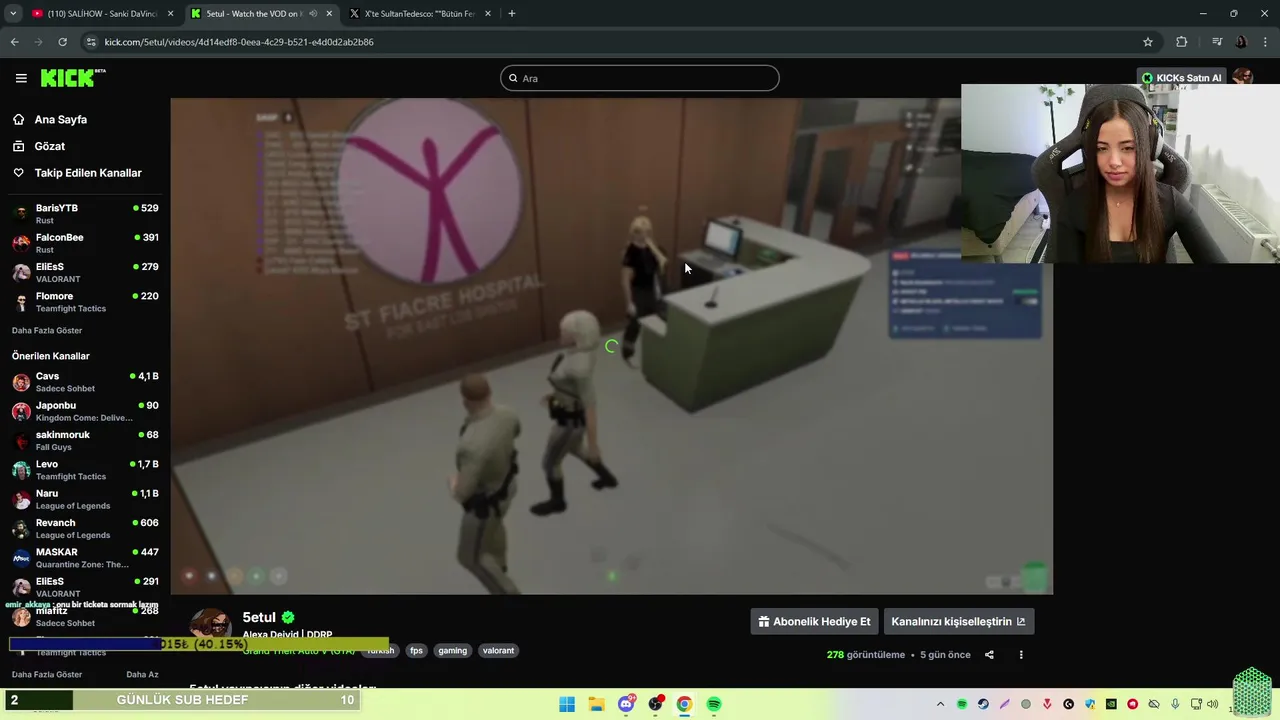Open FalconBee channel in sidebar
Viewport: 1280px width, 720px height.
click(x=84, y=242)
